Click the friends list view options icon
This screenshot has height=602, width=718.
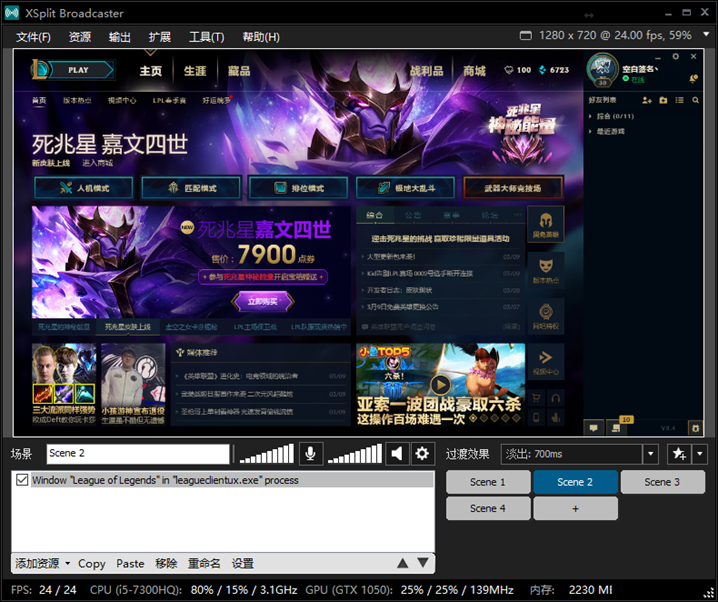point(680,100)
